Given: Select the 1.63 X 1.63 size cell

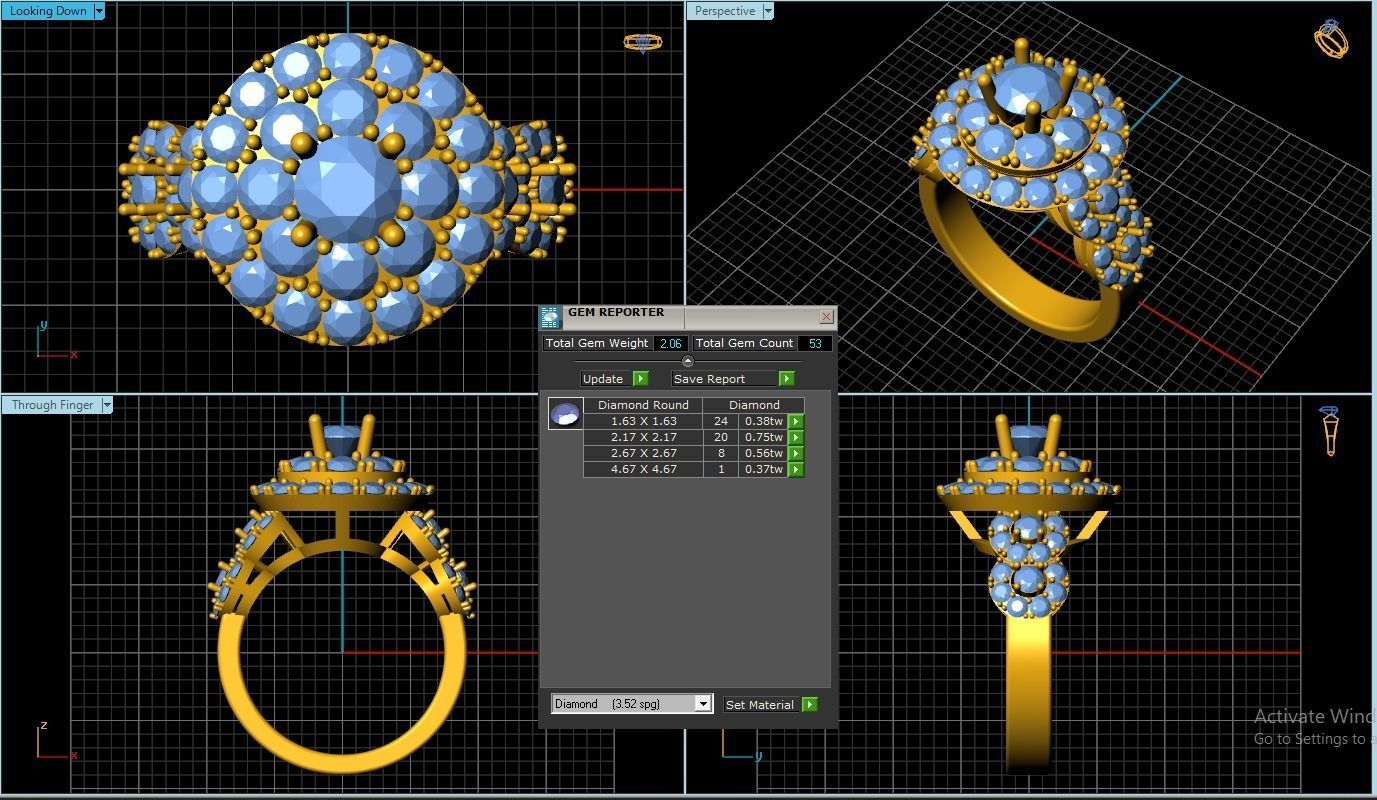Looking at the screenshot, I should click(x=643, y=421).
